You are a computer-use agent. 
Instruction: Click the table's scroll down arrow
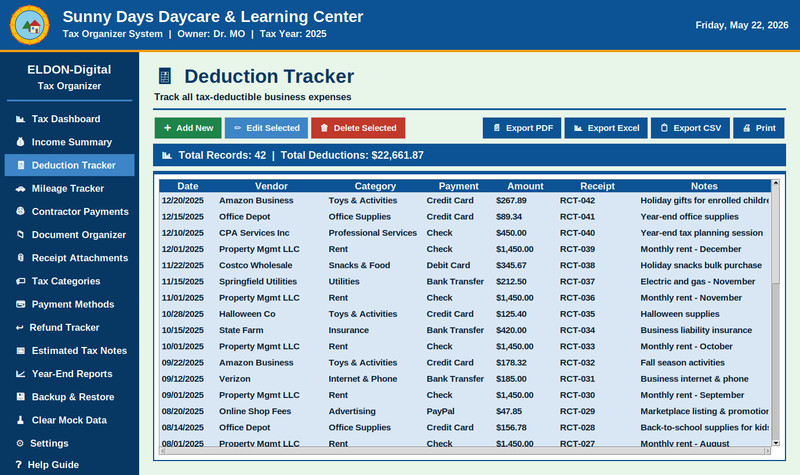pos(776,443)
